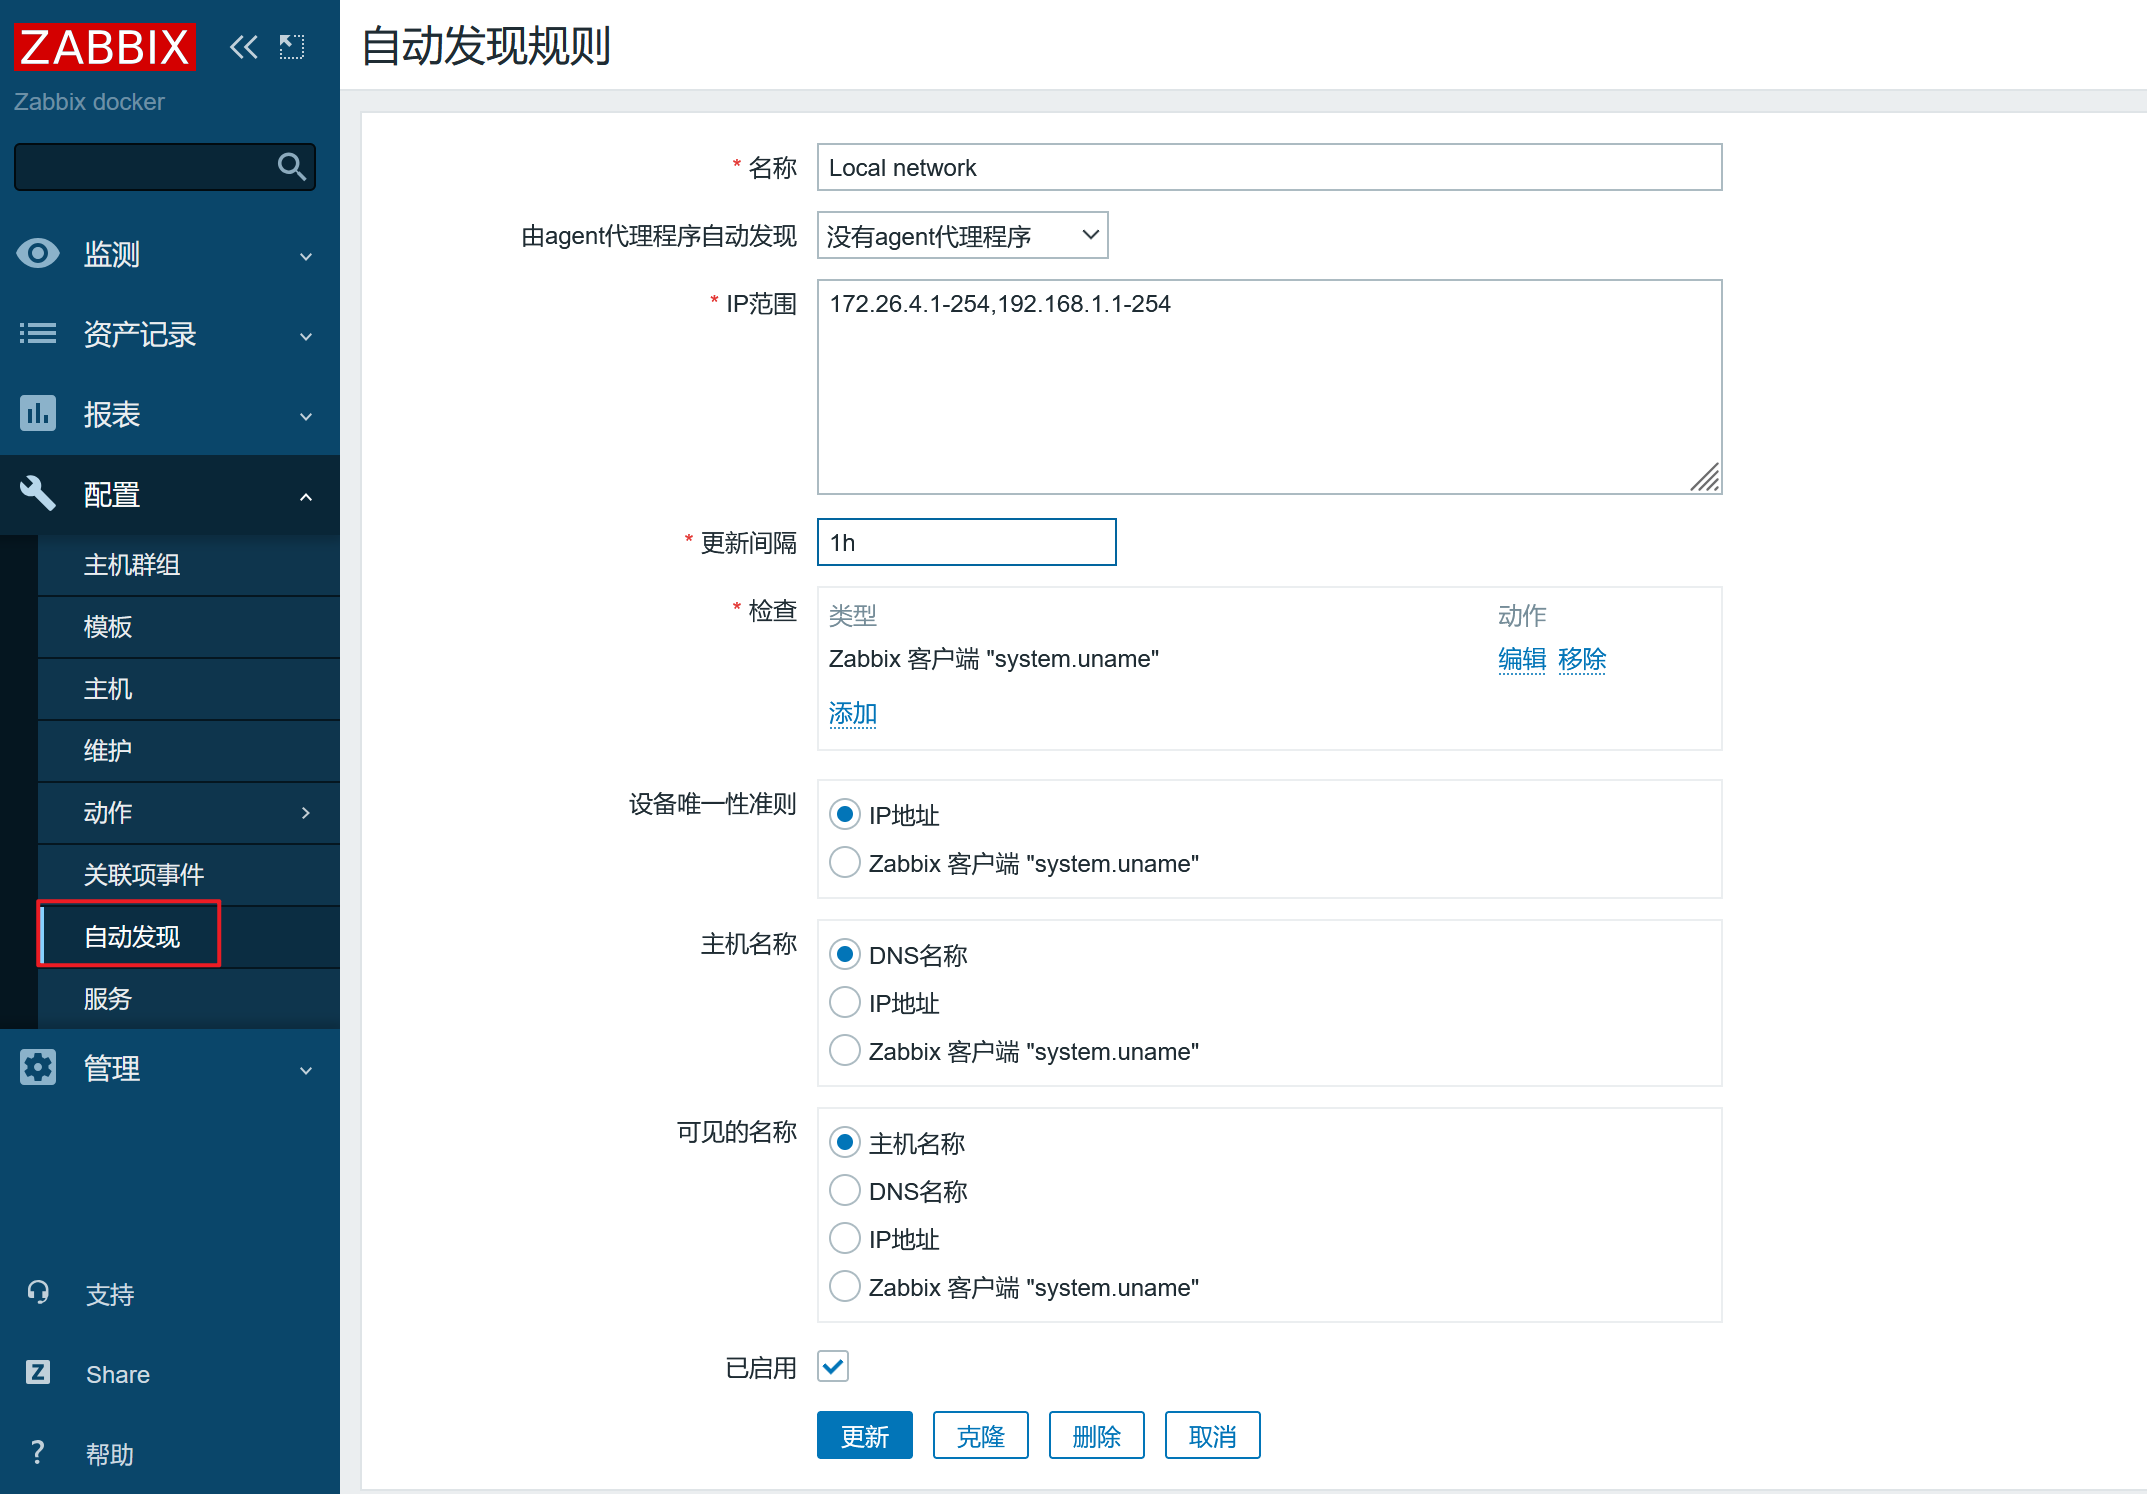The height and width of the screenshot is (1494, 2147).
Task: Open the 没有agent代理程序 dropdown
Action: click(x=962, y=236)
